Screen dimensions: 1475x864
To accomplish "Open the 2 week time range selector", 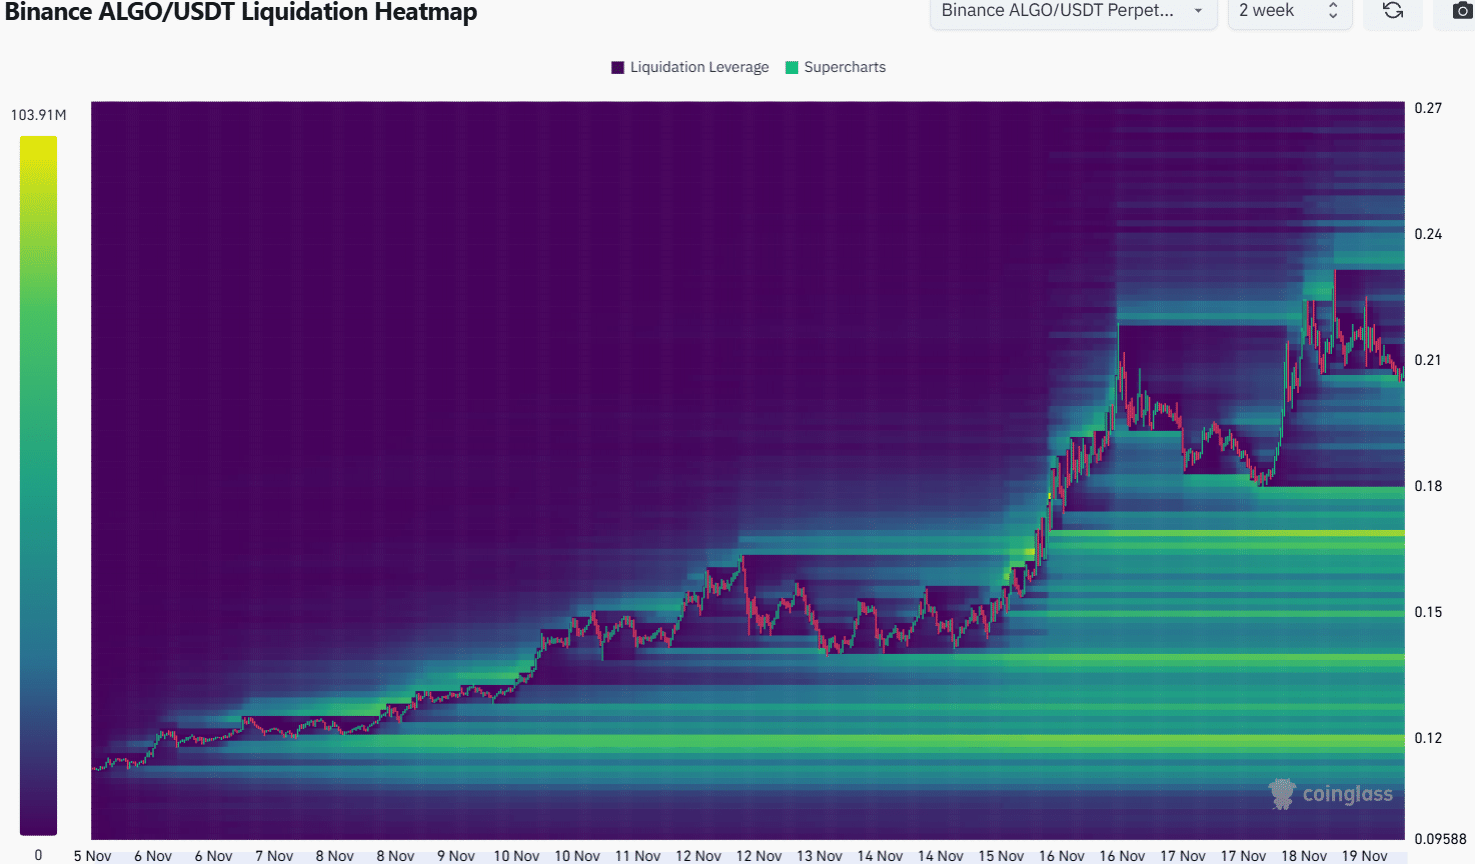I will [1290, 11].
